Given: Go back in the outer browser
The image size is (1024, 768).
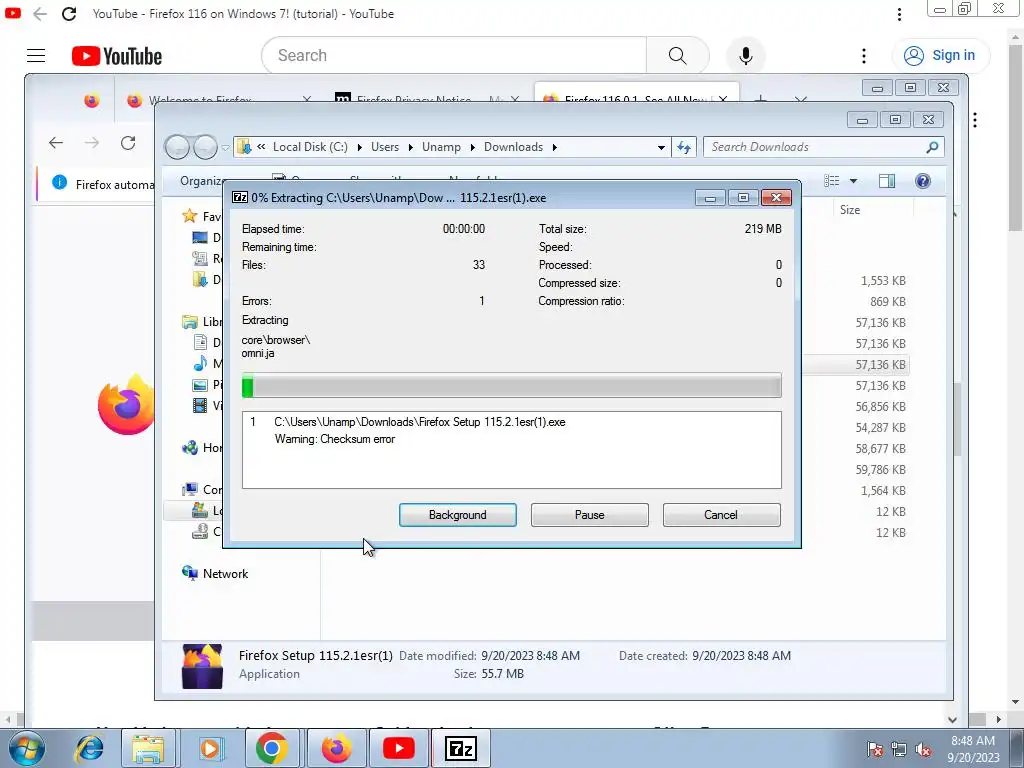Looking at the screenshot, I should pos(39,14).
